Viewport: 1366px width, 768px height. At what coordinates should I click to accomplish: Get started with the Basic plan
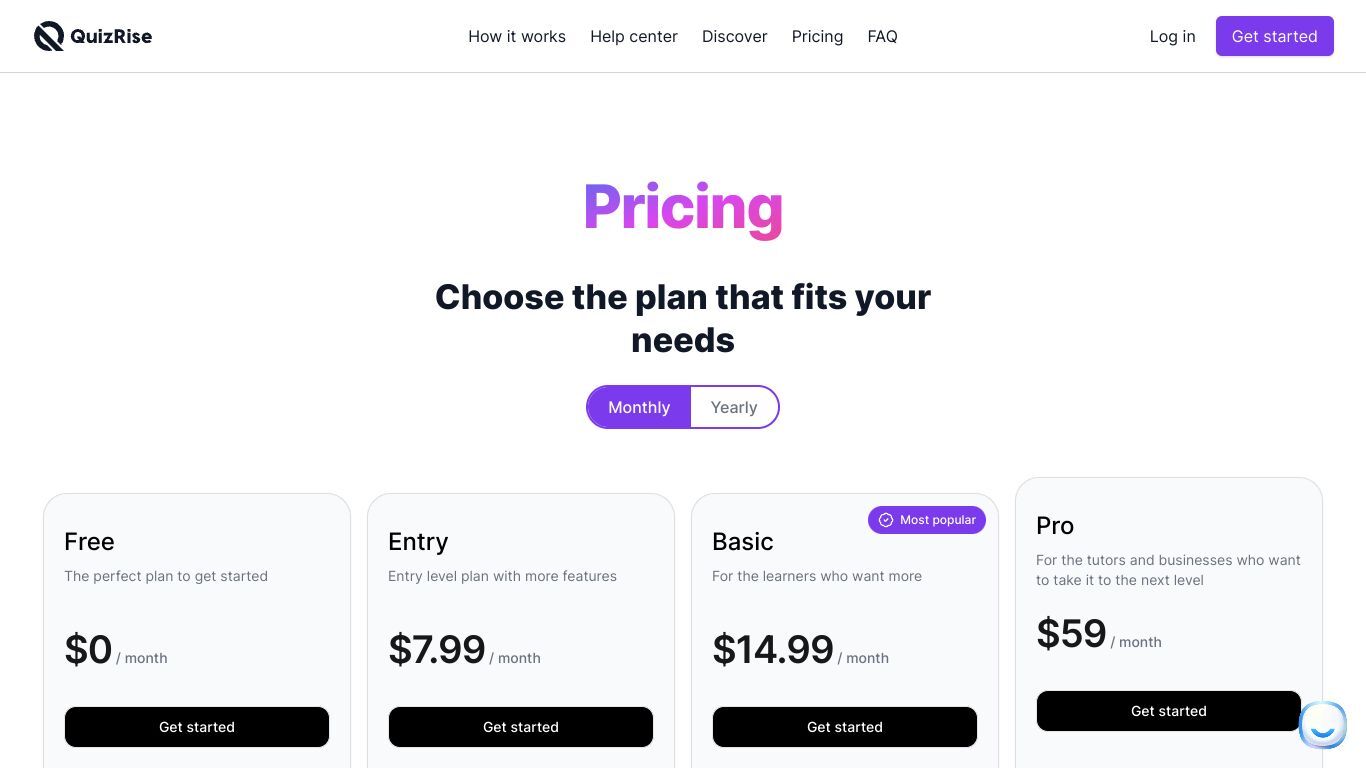coord(845,727)
